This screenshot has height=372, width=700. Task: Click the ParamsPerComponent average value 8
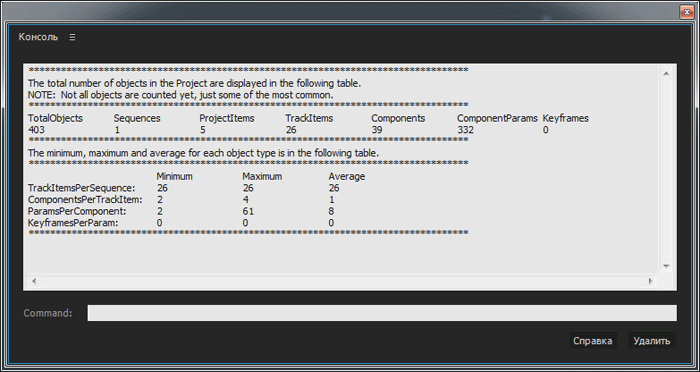[331, 211]
